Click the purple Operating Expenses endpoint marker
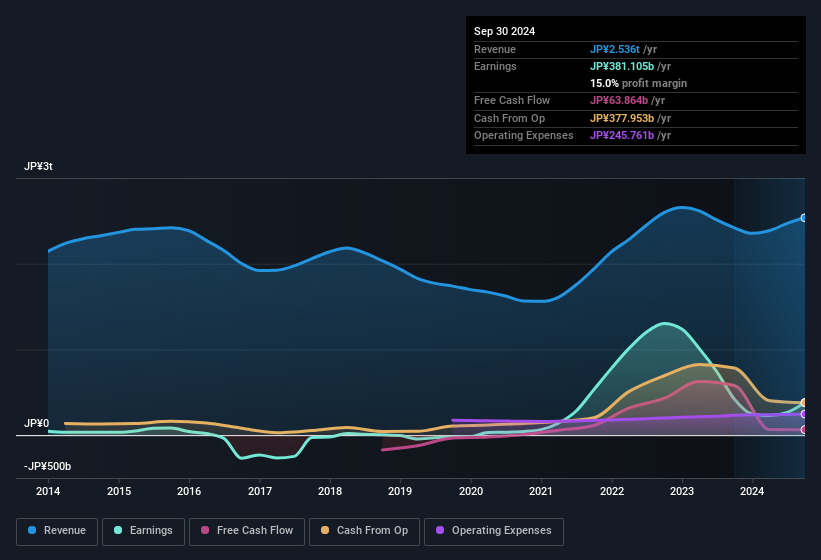 pyautogui.click(x=804, y=414)
